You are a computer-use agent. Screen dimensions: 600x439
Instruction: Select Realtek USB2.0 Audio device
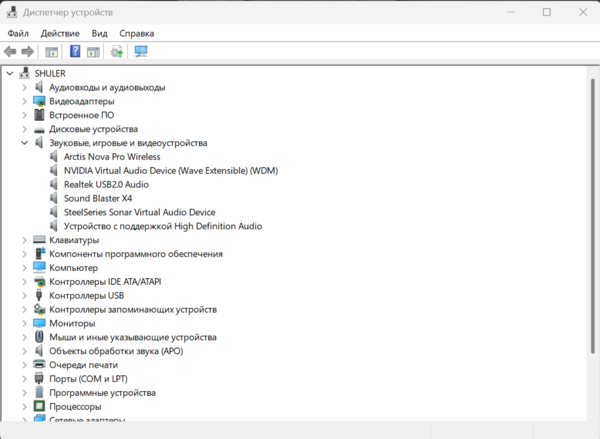pos(106,184)
